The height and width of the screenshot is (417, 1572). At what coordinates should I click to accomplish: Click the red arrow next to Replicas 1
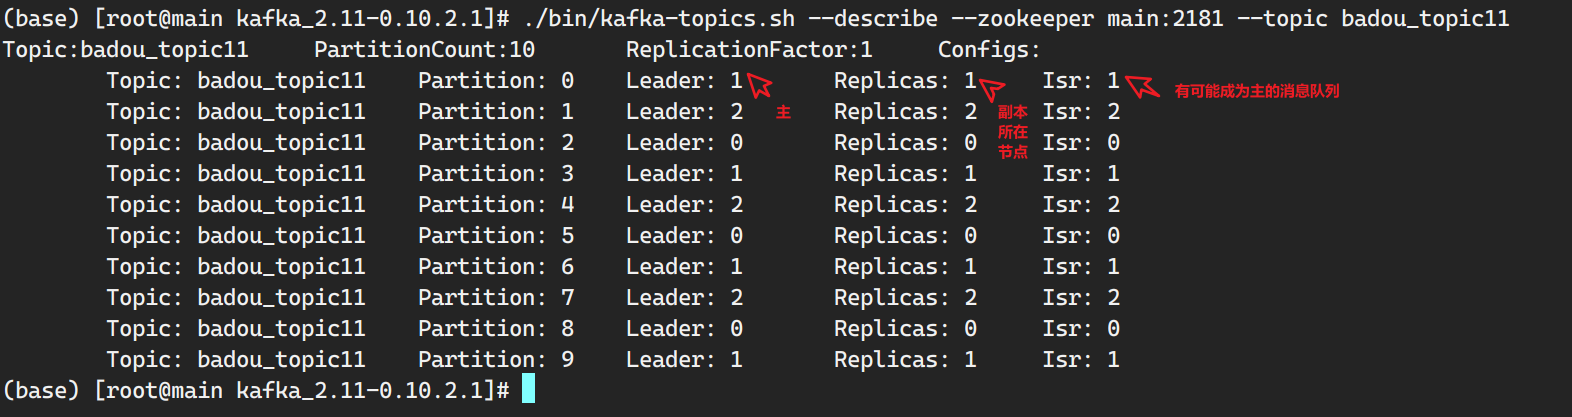(991, 90)
